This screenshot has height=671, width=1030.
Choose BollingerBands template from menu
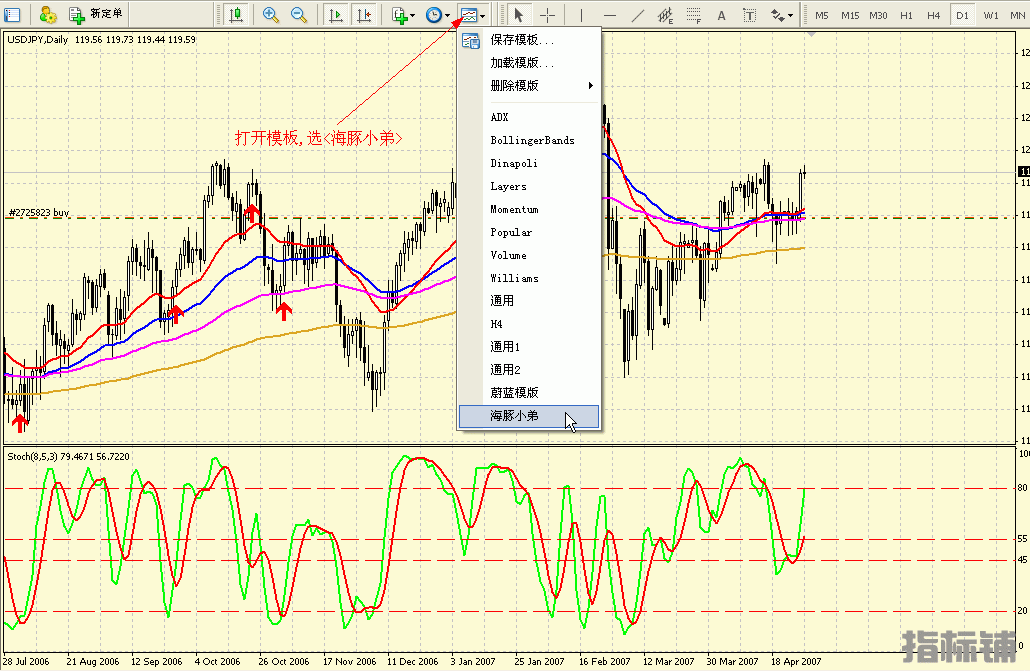[532, 140]
